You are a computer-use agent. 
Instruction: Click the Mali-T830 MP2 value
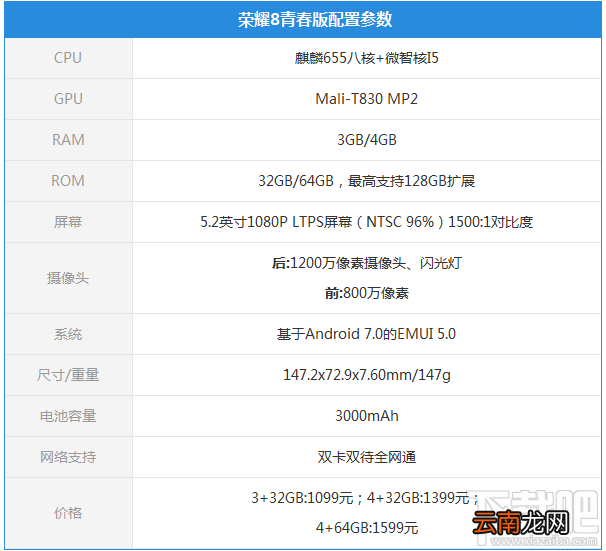[x=366, y=99]
